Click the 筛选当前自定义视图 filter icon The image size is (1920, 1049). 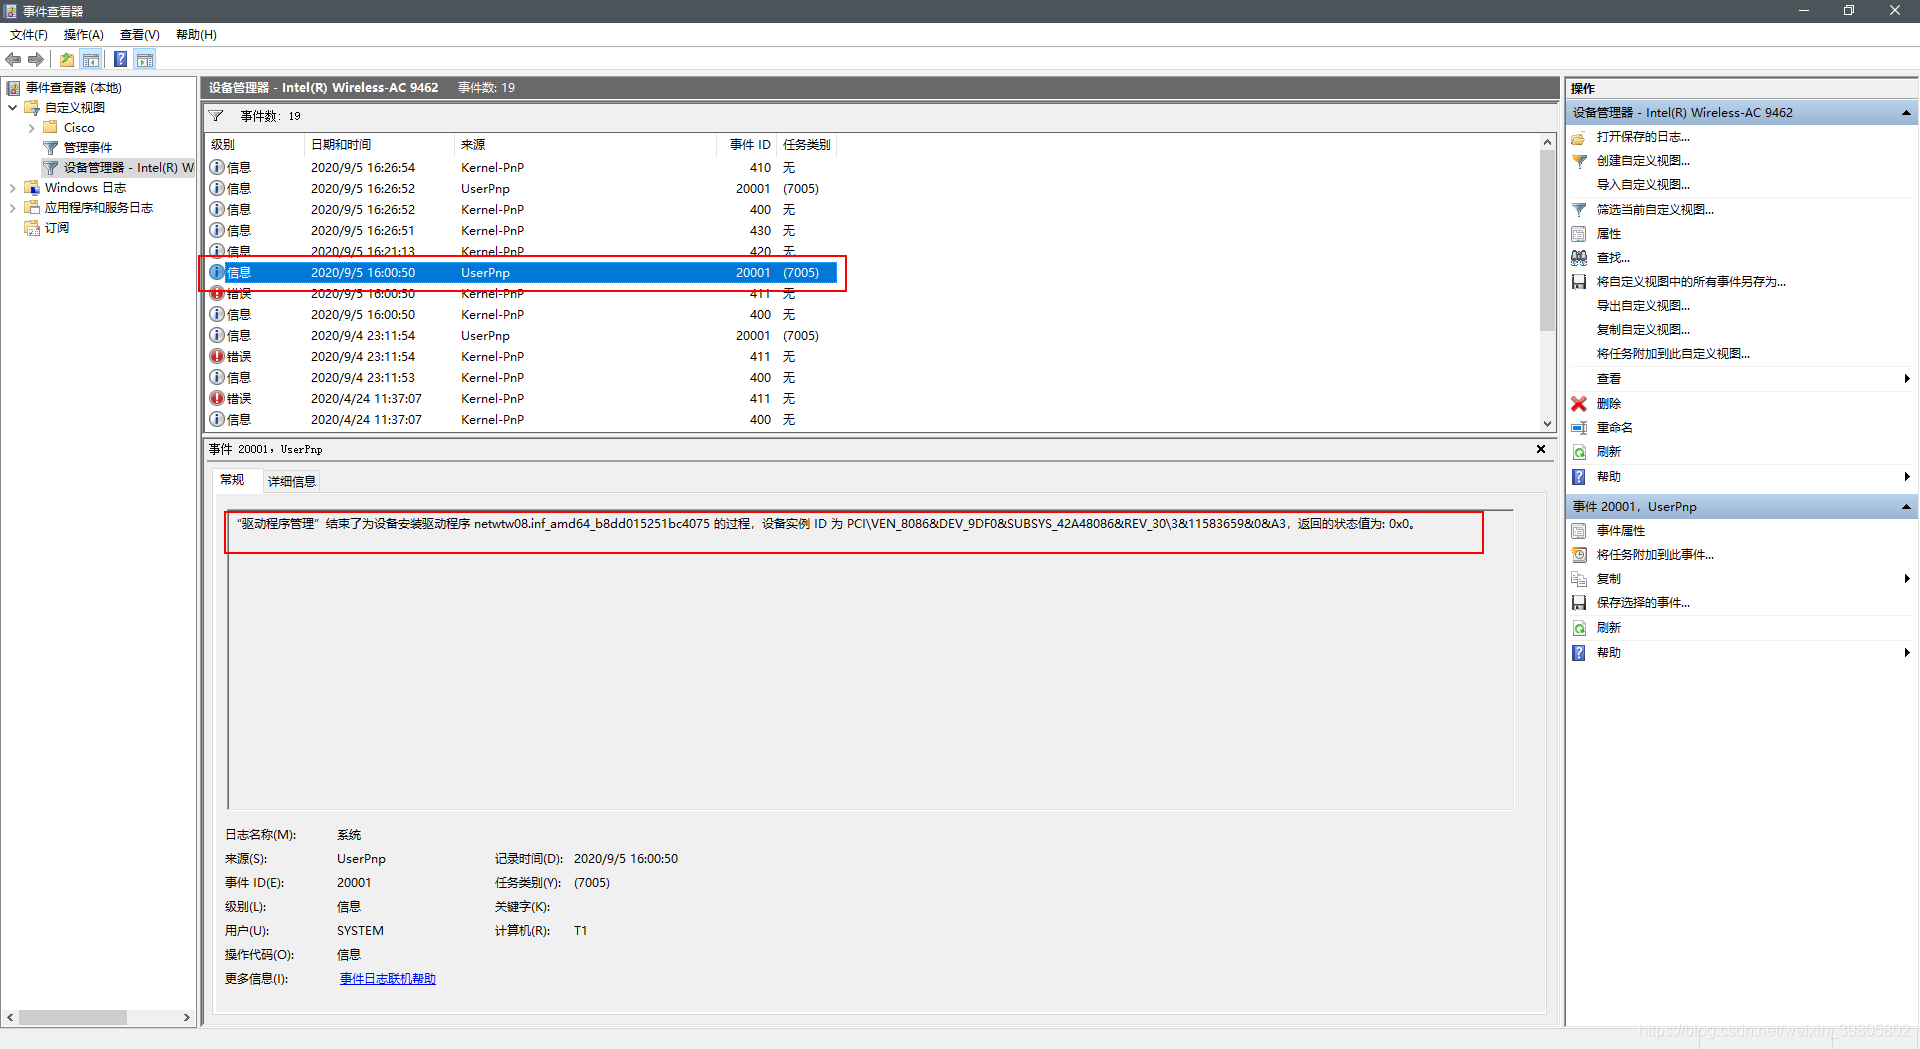coord(1579,210)
